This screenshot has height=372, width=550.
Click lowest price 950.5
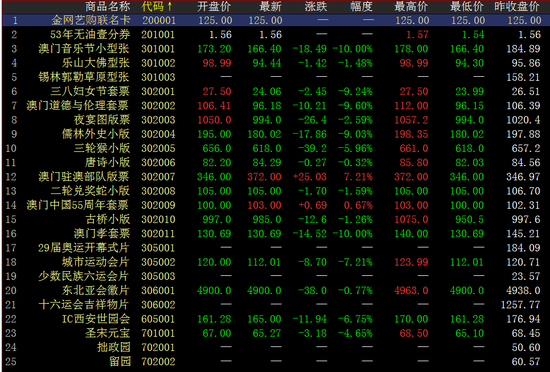[470, 219]
